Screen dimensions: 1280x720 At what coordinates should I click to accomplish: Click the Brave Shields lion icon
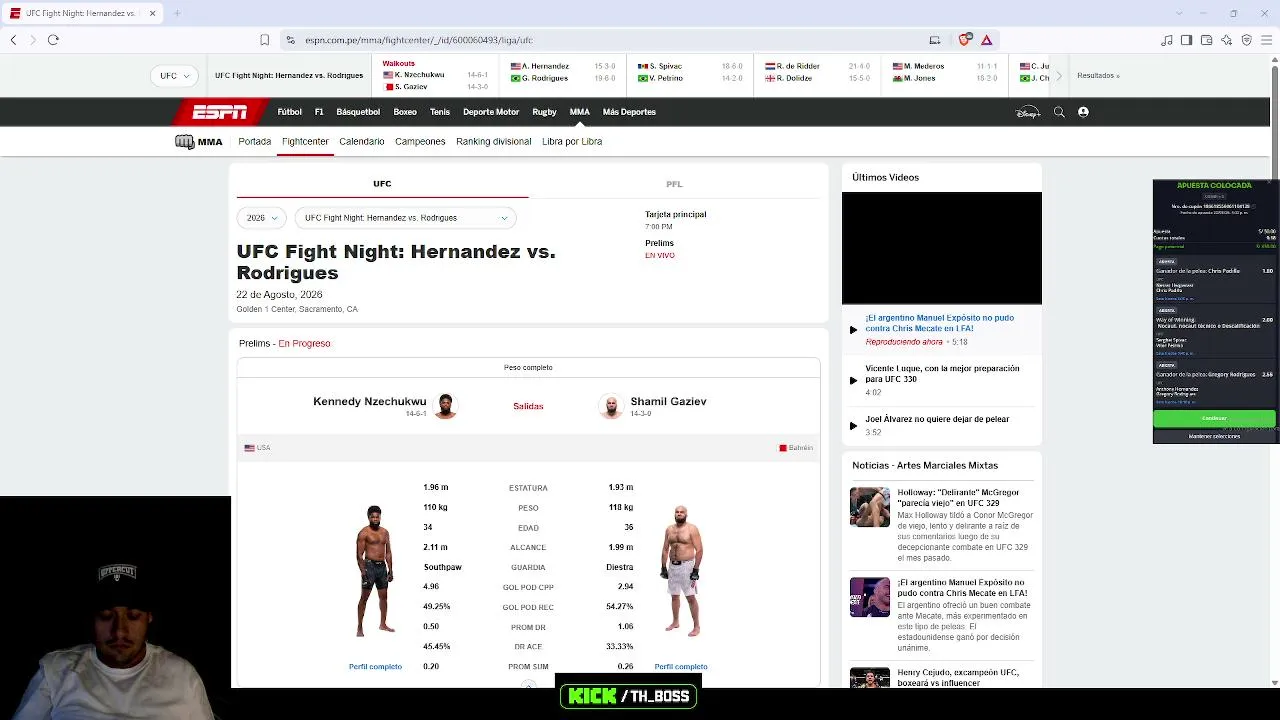964,40
